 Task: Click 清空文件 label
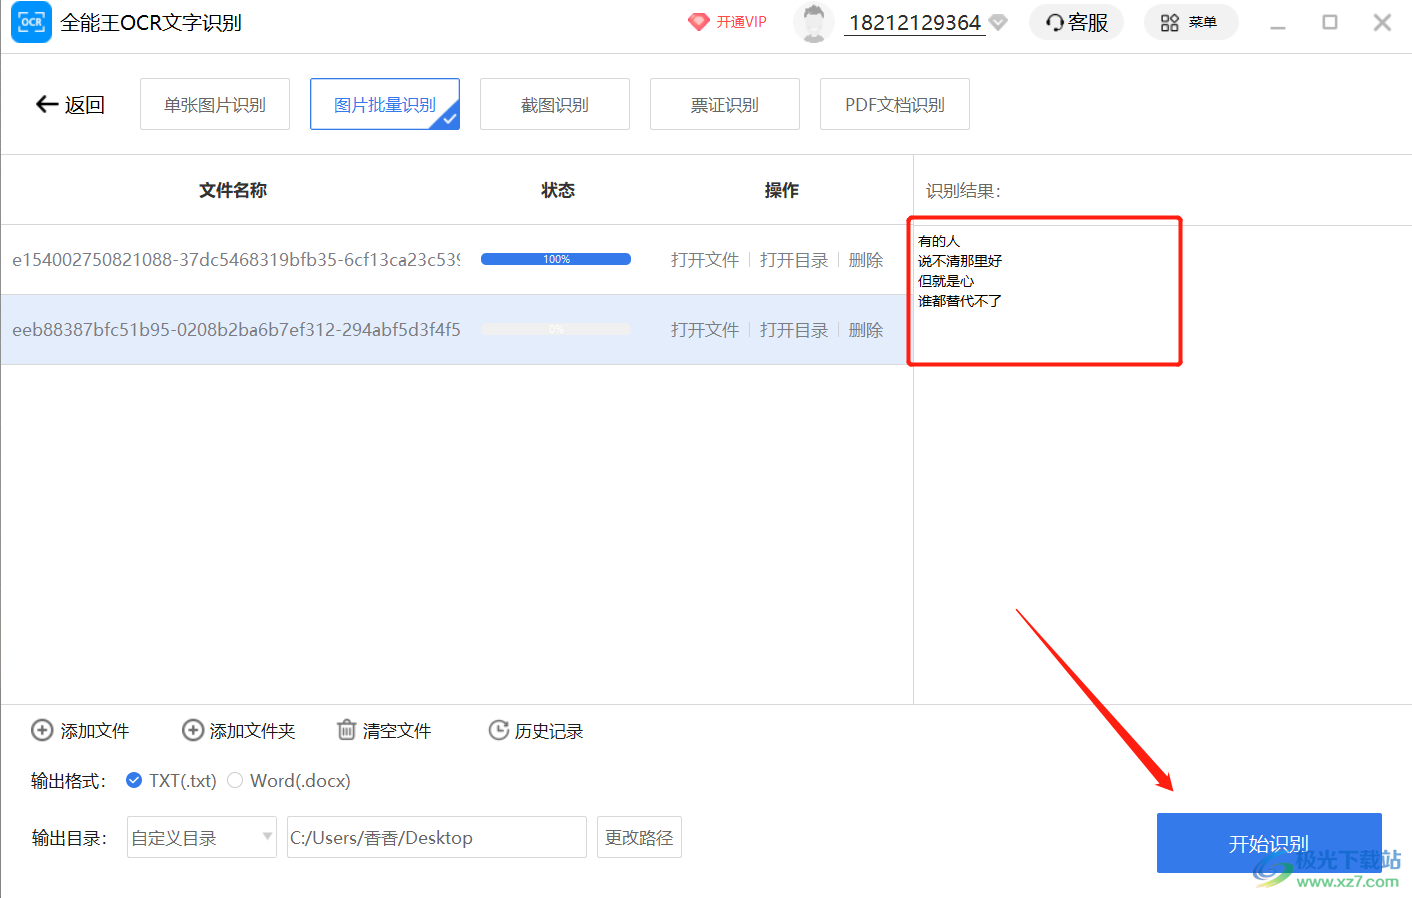tap(397, 731)
